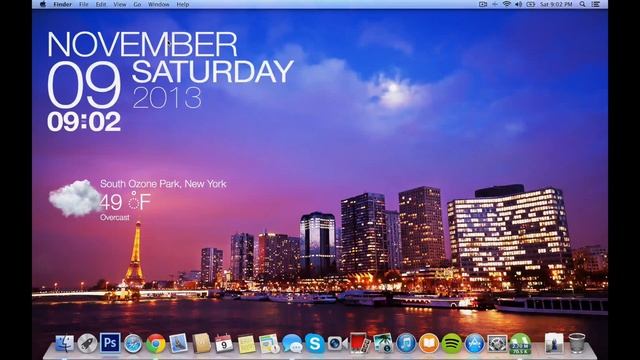The height and width of the screenshot is (360, 640).
Task: Open green network monitor icon in Dock
Action: coord(520,344)
